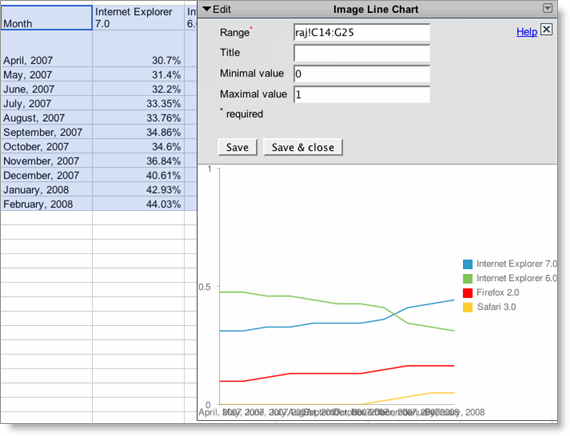Click the Minimal value field
Screen dimensions: 570x436
(x=362, y=74)
